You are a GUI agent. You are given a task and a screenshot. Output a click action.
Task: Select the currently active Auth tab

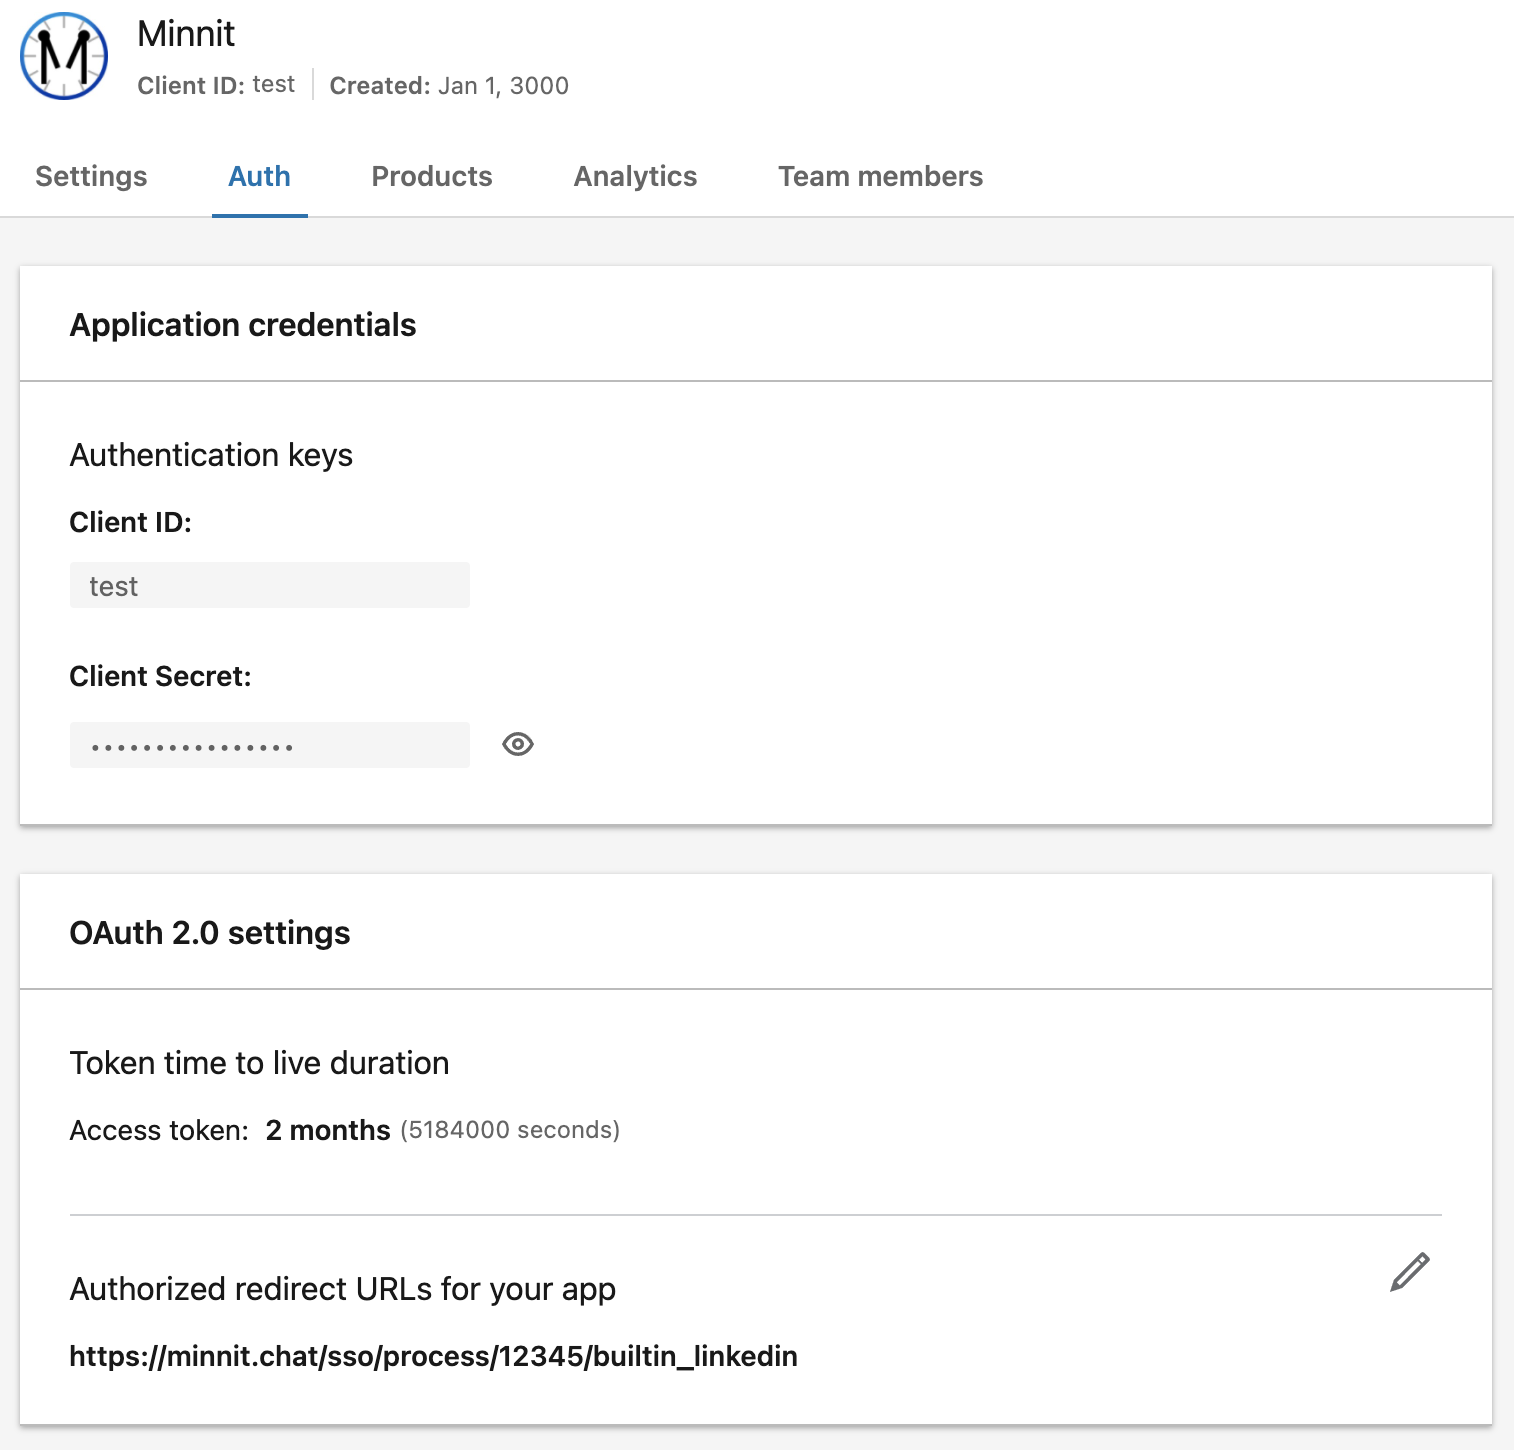tap(259, 176)
